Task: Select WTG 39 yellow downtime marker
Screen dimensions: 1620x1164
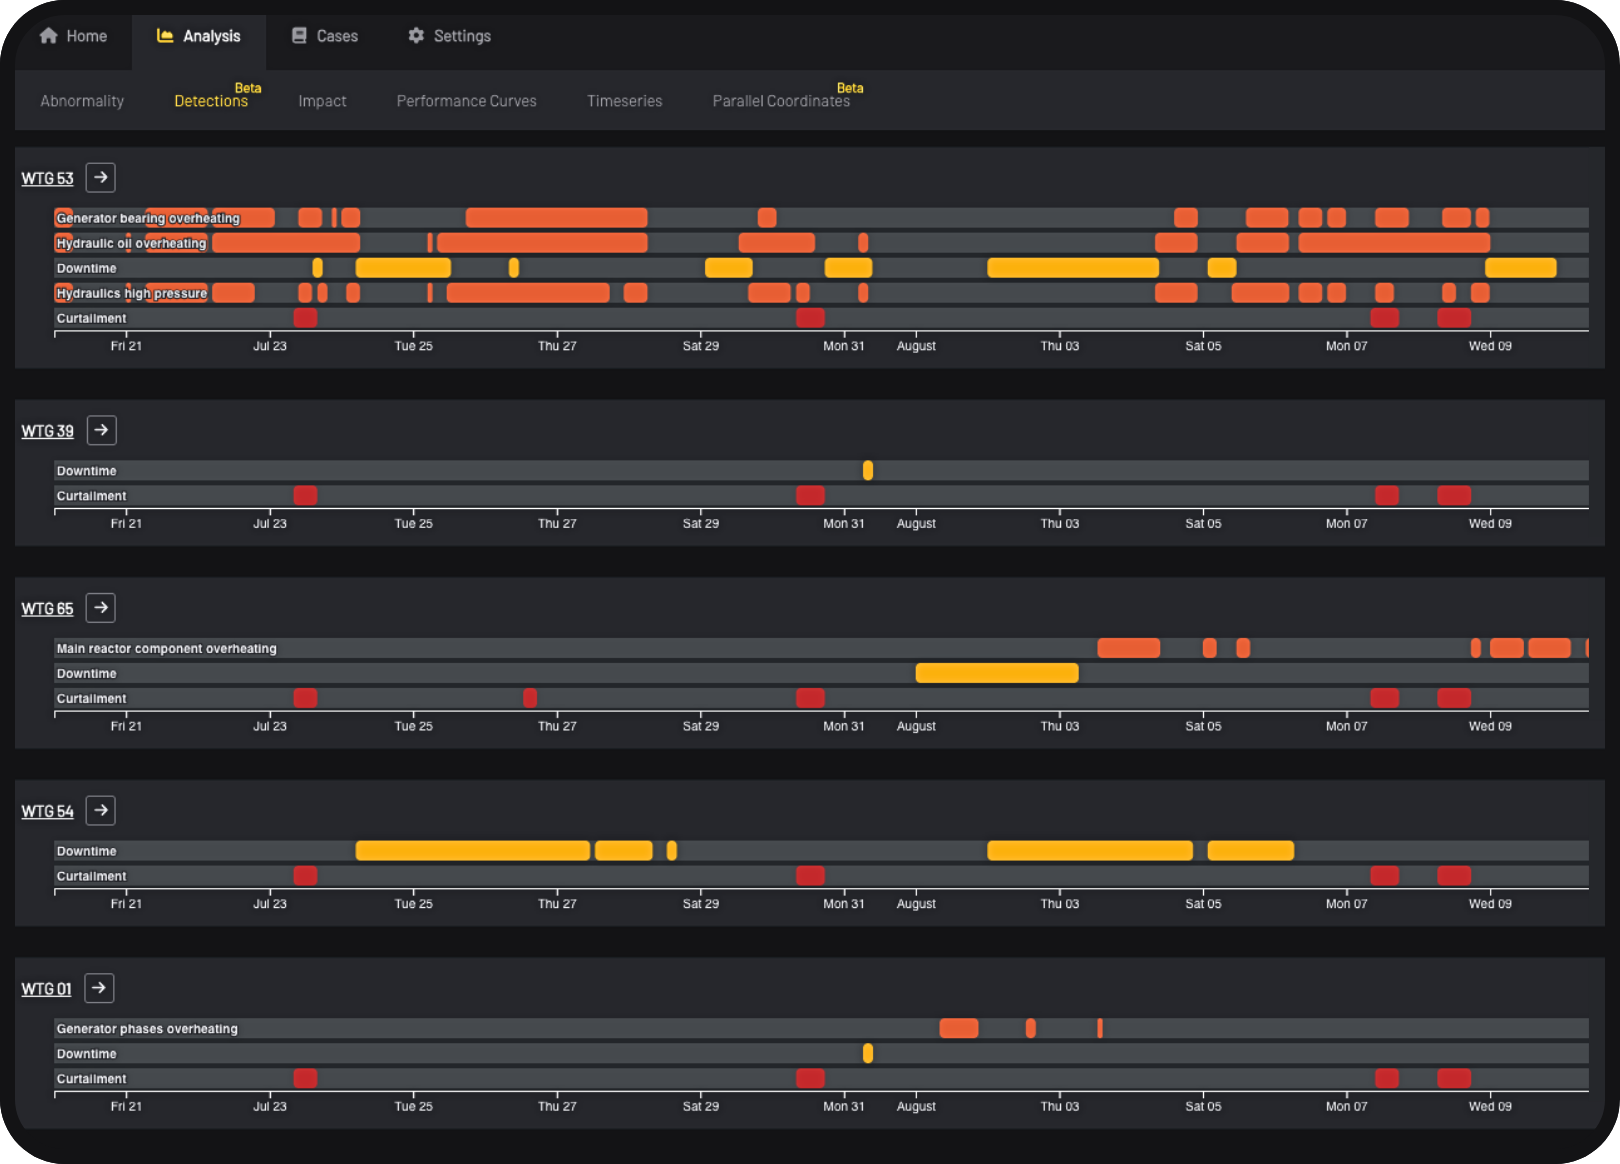Action: point(868,470)
